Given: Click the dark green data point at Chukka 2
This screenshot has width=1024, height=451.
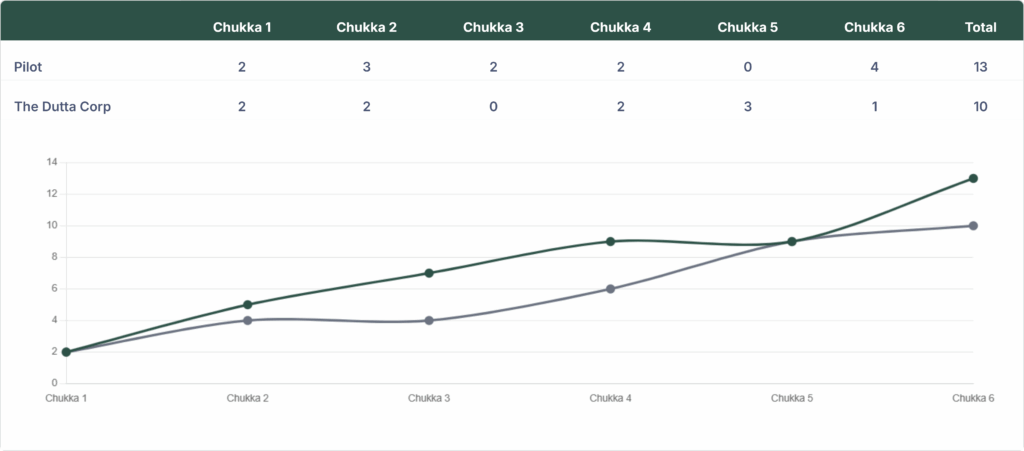Looking at the screenshot, I should coord(248,305).
